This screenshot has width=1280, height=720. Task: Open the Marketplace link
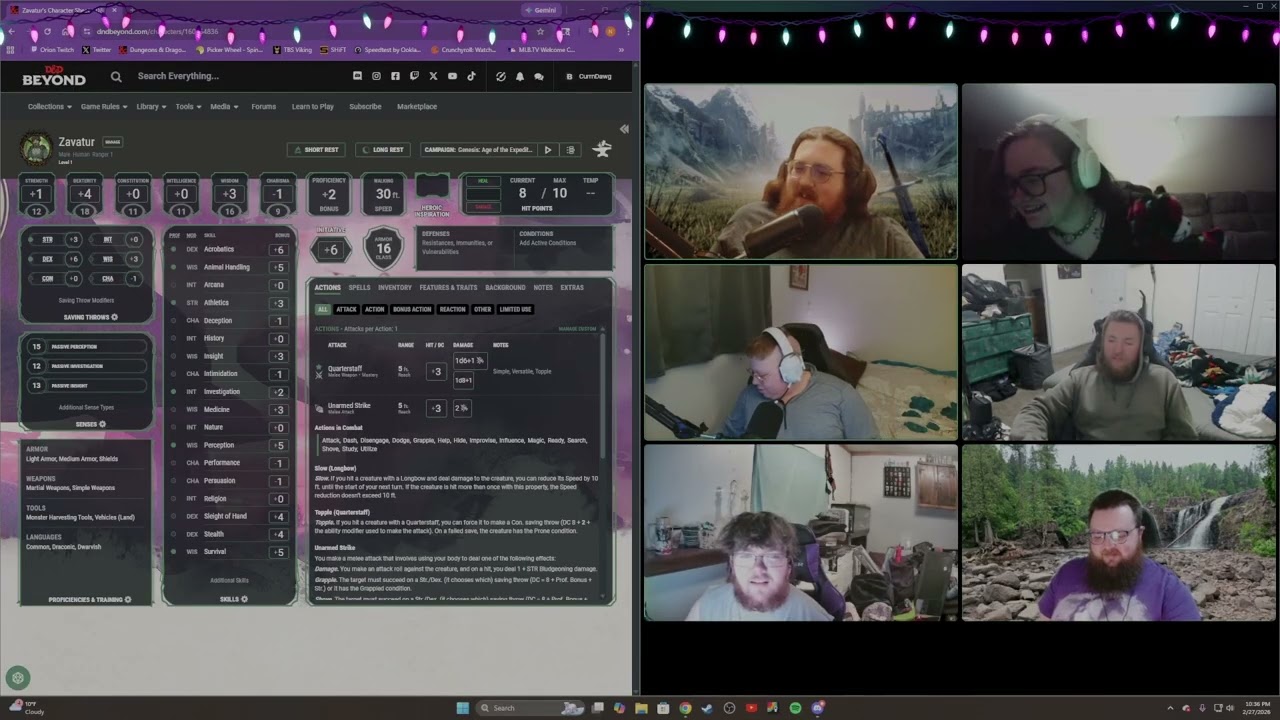click(417, 106)
